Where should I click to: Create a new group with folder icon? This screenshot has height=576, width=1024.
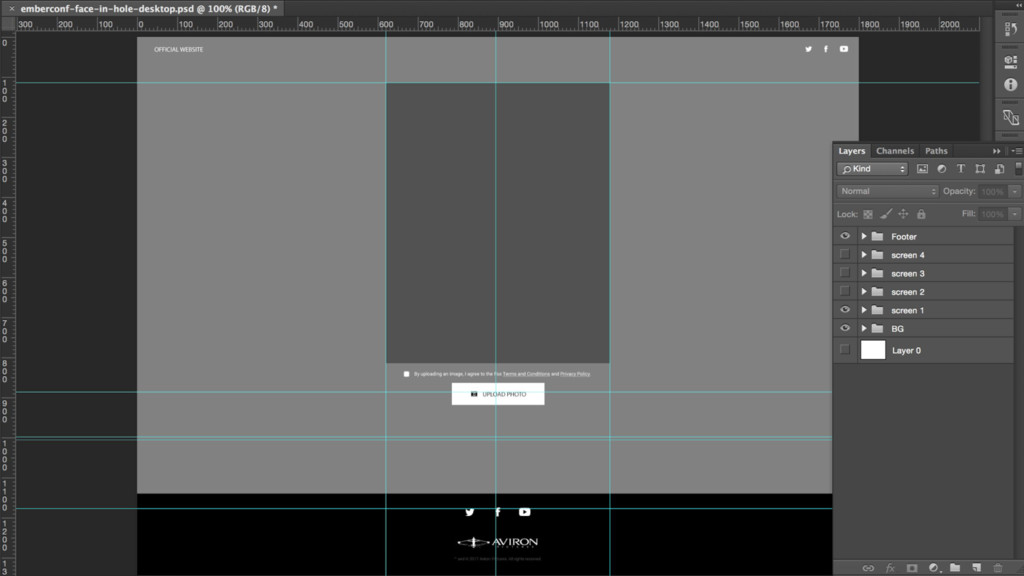[x=954, y=568]
